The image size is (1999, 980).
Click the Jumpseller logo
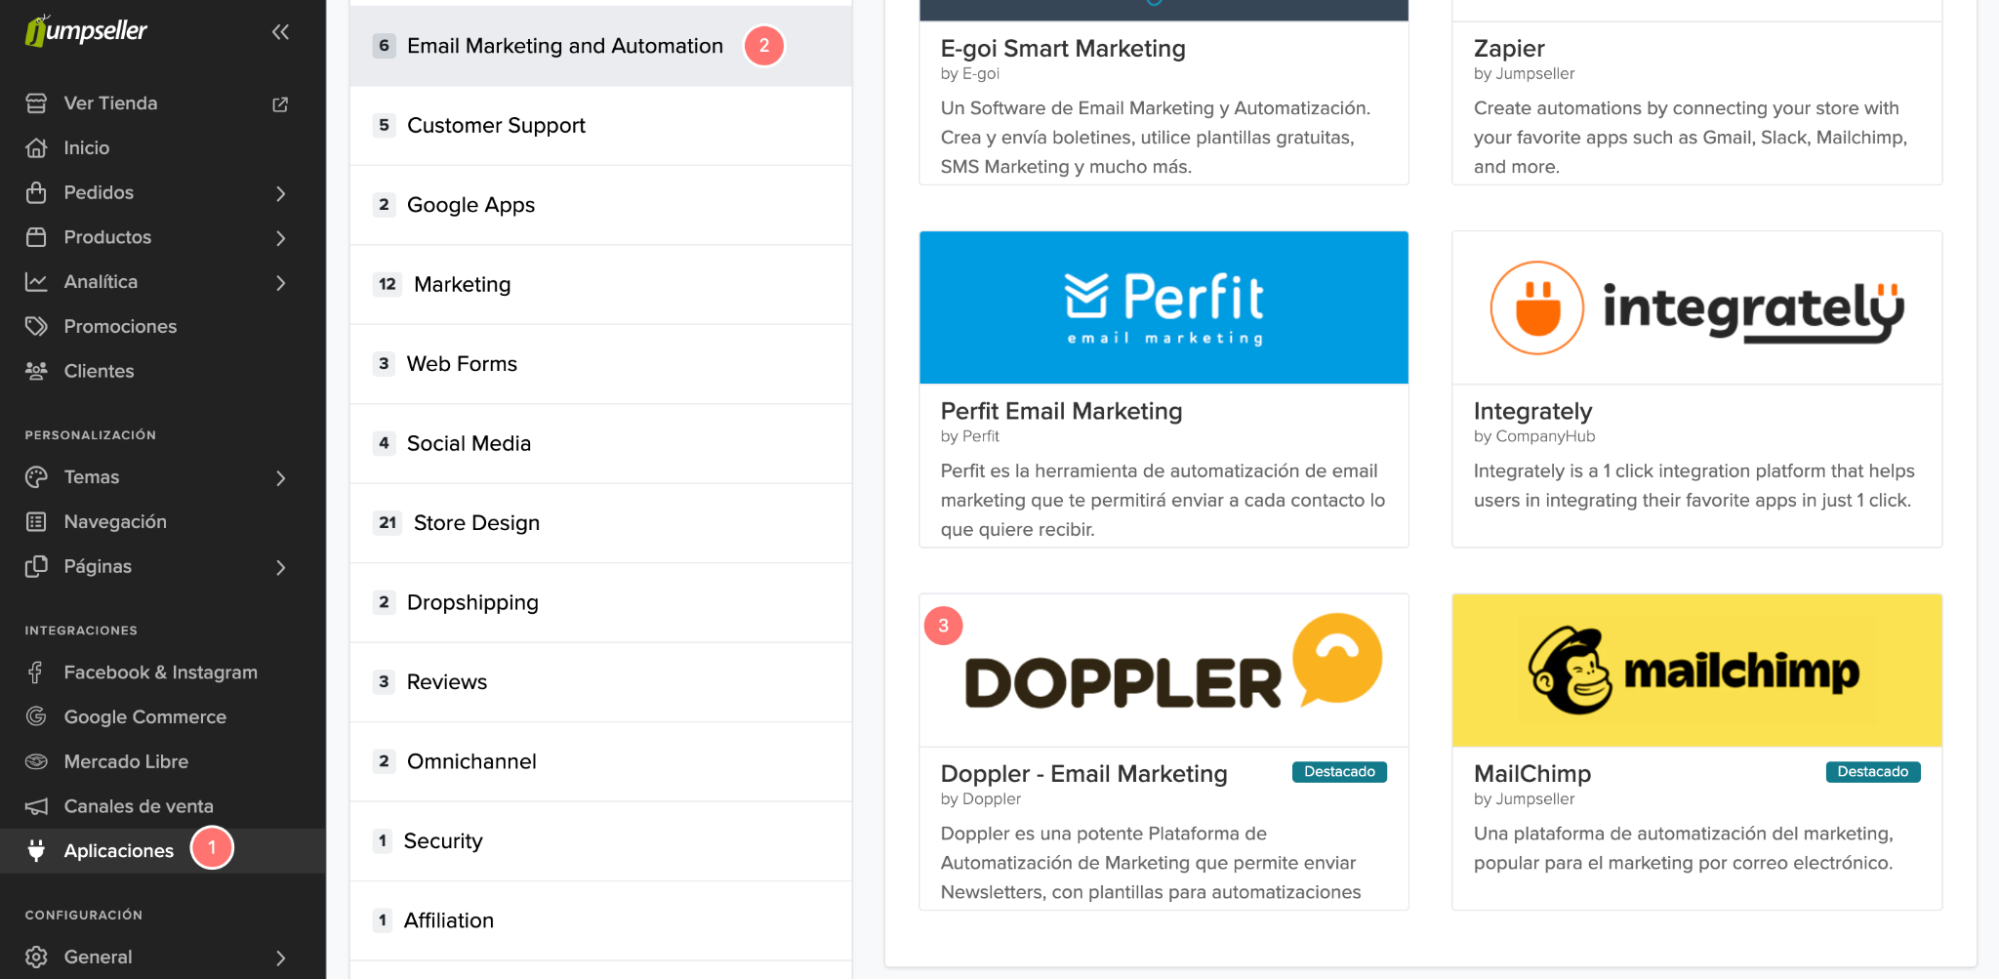coord(87,31)
